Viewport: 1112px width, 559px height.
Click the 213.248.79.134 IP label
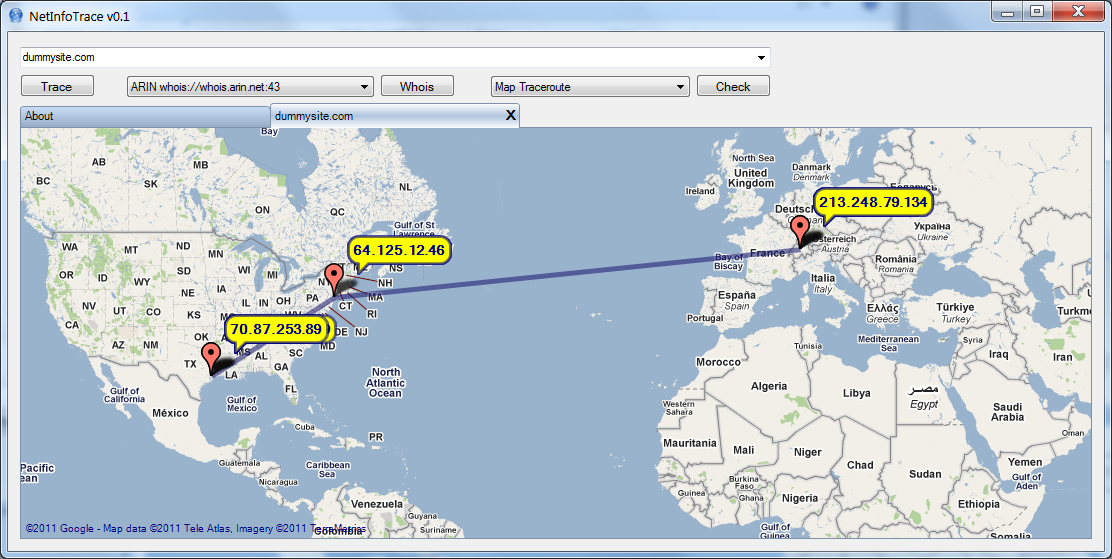click(873, 202)
